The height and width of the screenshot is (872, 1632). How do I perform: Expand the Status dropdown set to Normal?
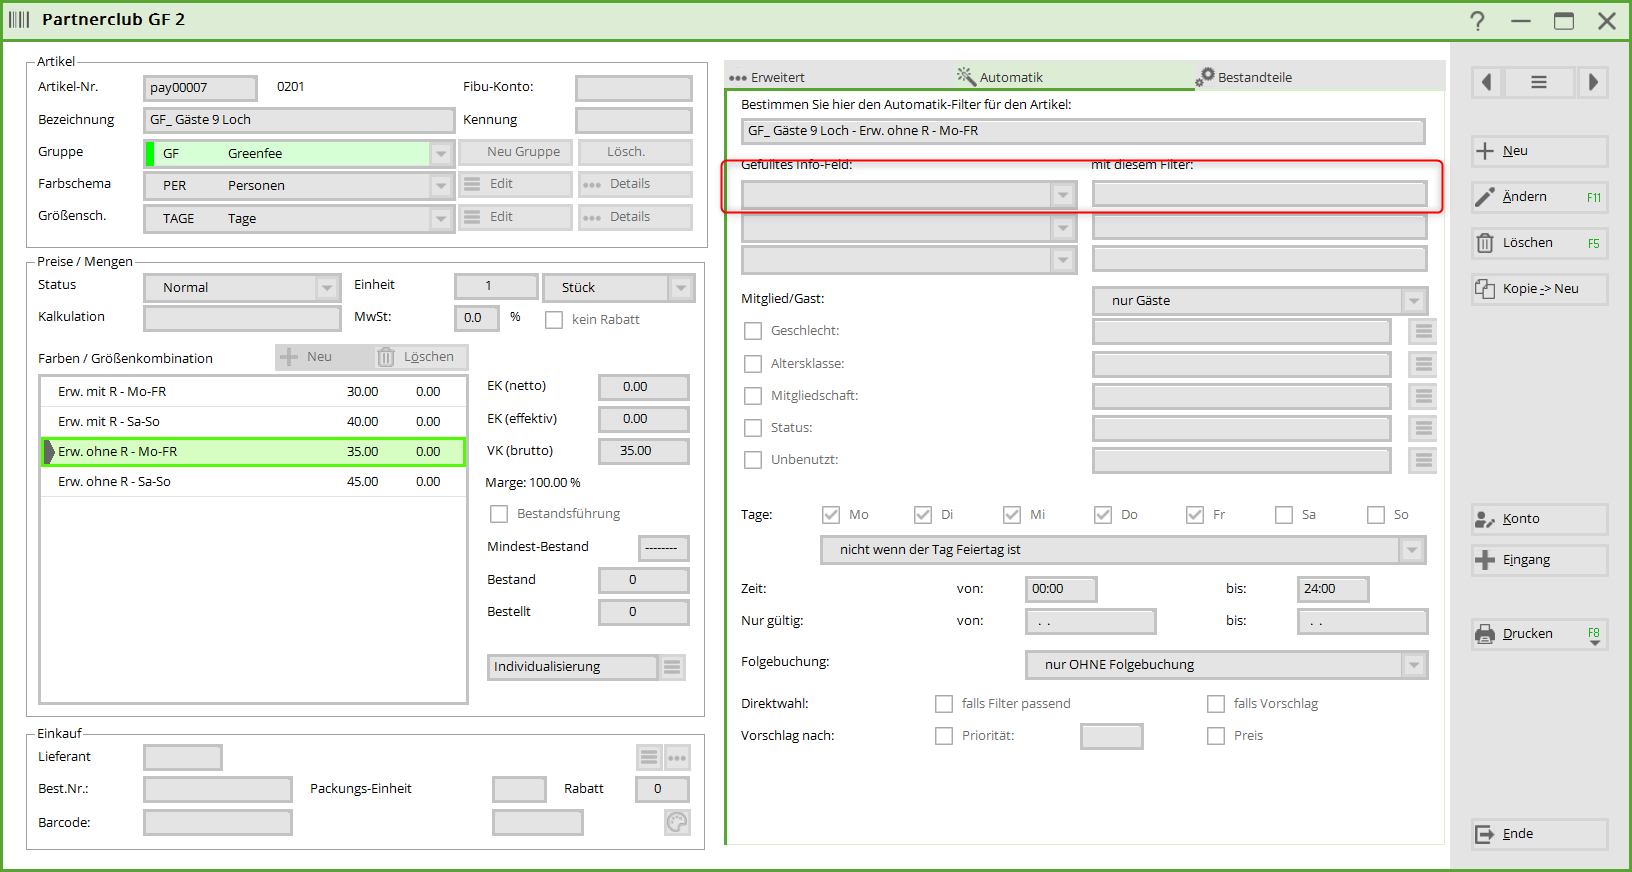[x=327, y=288]
